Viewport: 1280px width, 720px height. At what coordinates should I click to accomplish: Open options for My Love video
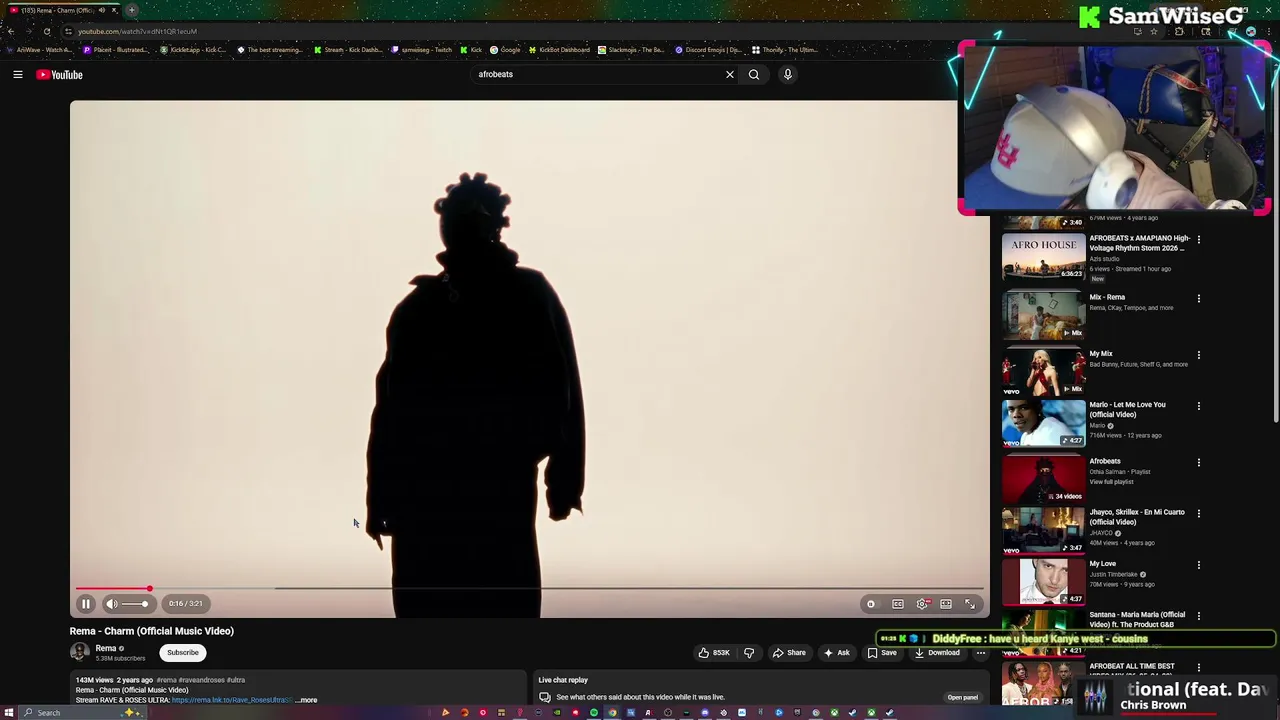click(1199, 565)
